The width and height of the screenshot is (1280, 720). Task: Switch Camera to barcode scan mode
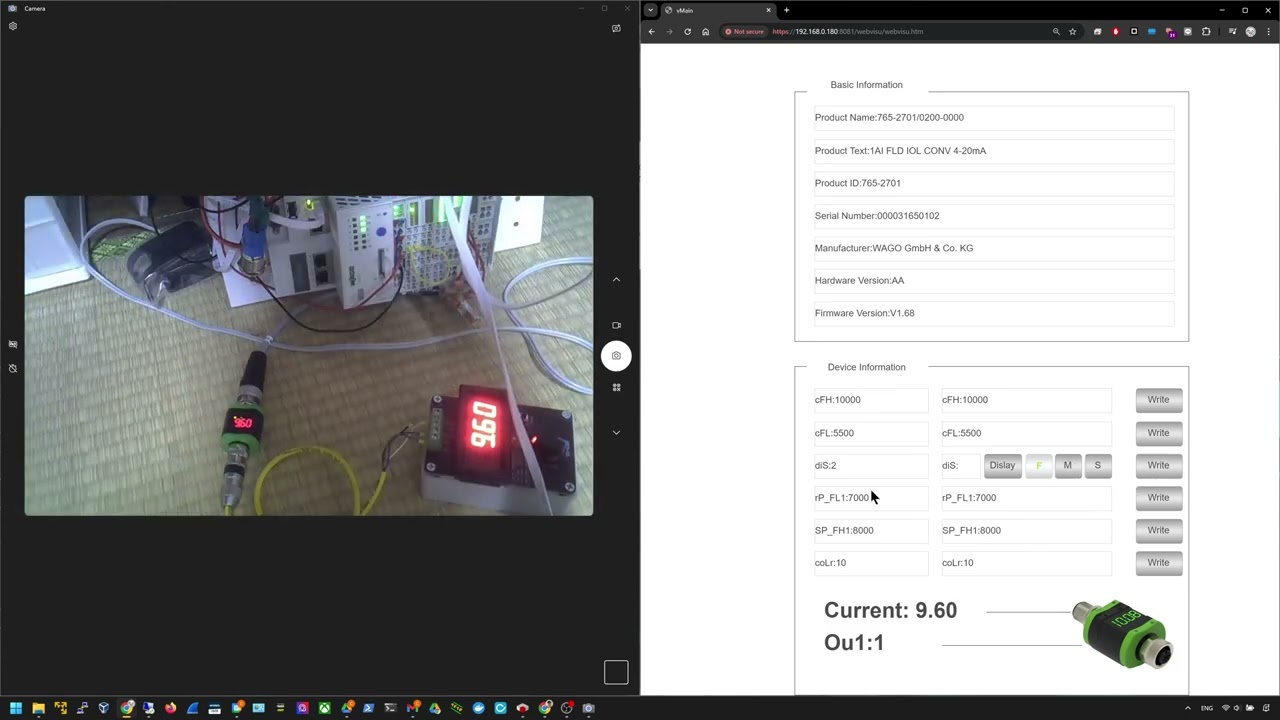[616, 387]
